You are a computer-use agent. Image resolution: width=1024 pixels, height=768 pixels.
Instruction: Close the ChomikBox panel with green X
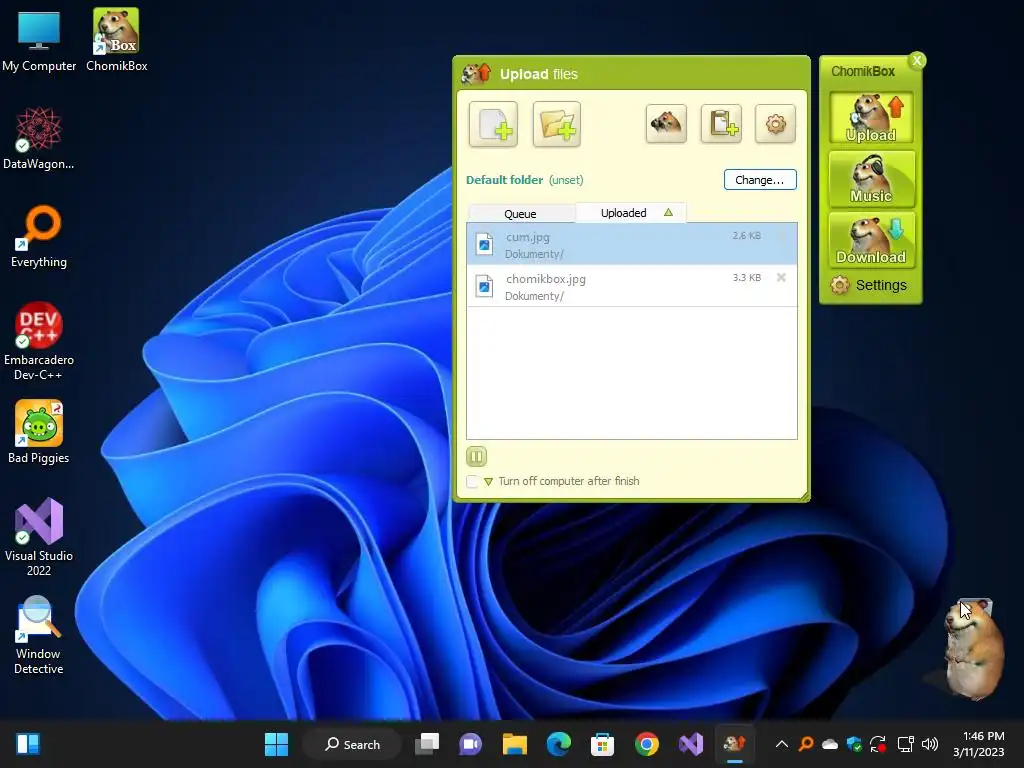click(x=917, y=61)
